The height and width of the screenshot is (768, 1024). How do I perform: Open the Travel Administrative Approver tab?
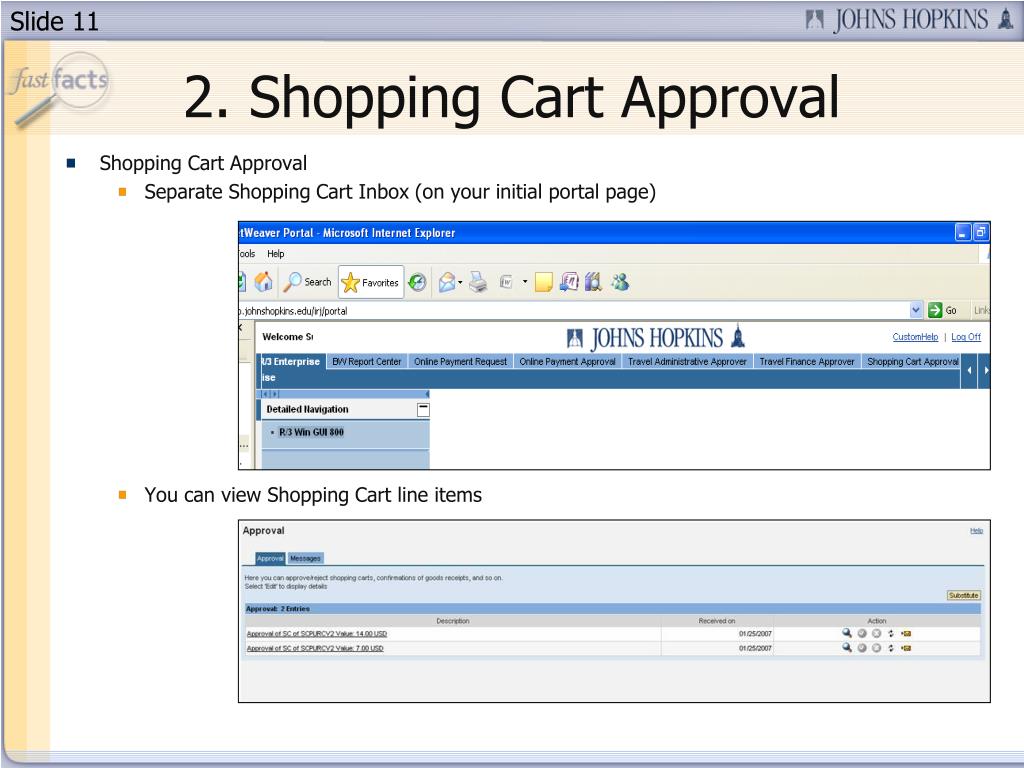[687, 361]
